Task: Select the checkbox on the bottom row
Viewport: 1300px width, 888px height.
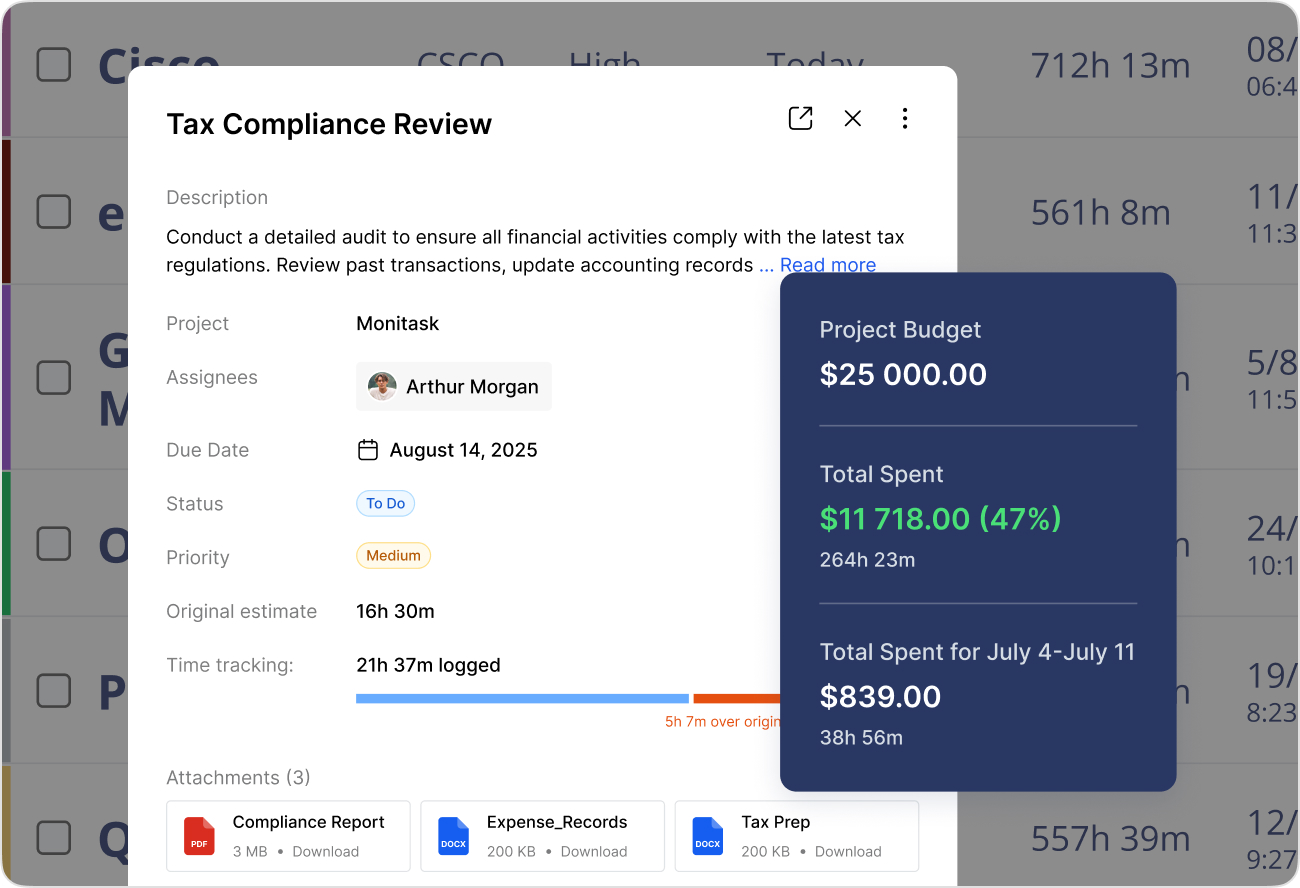Action: (x=53, y=838)
